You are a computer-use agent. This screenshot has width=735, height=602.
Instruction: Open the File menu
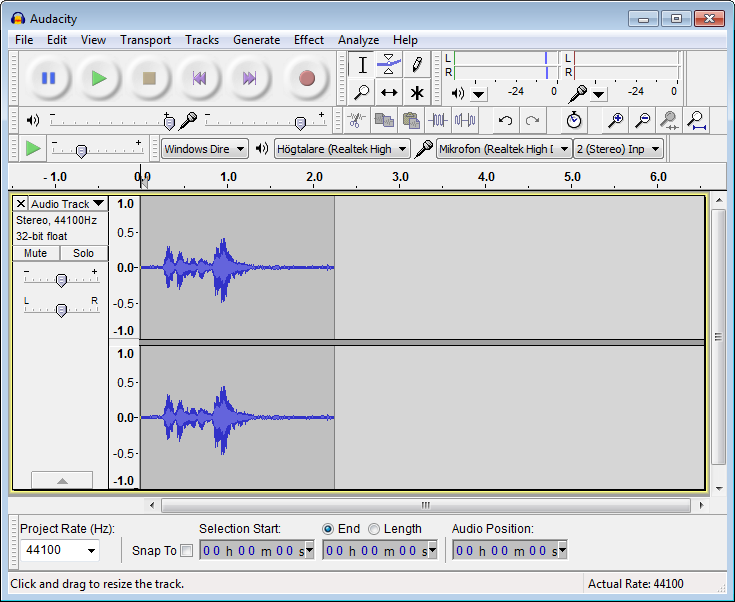pos(24,40)
